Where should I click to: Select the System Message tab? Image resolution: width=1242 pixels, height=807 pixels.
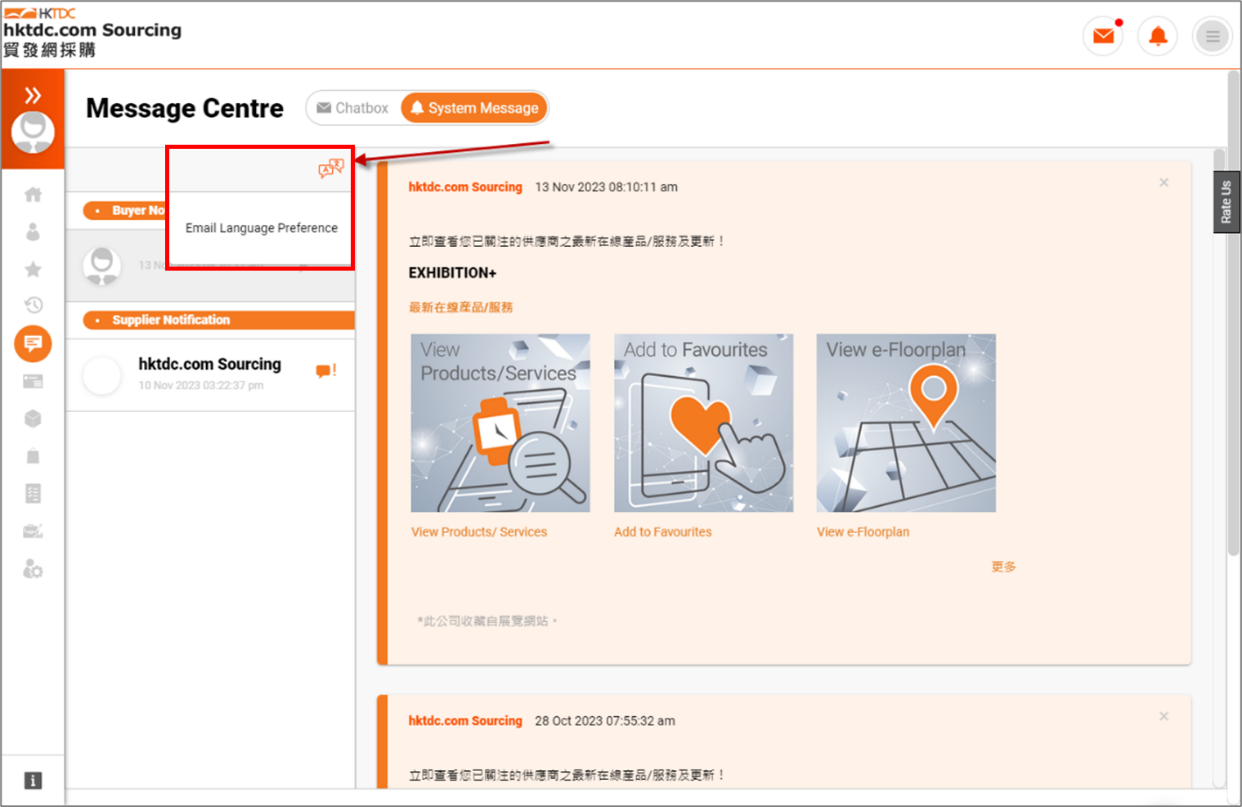tap(474, 108)
